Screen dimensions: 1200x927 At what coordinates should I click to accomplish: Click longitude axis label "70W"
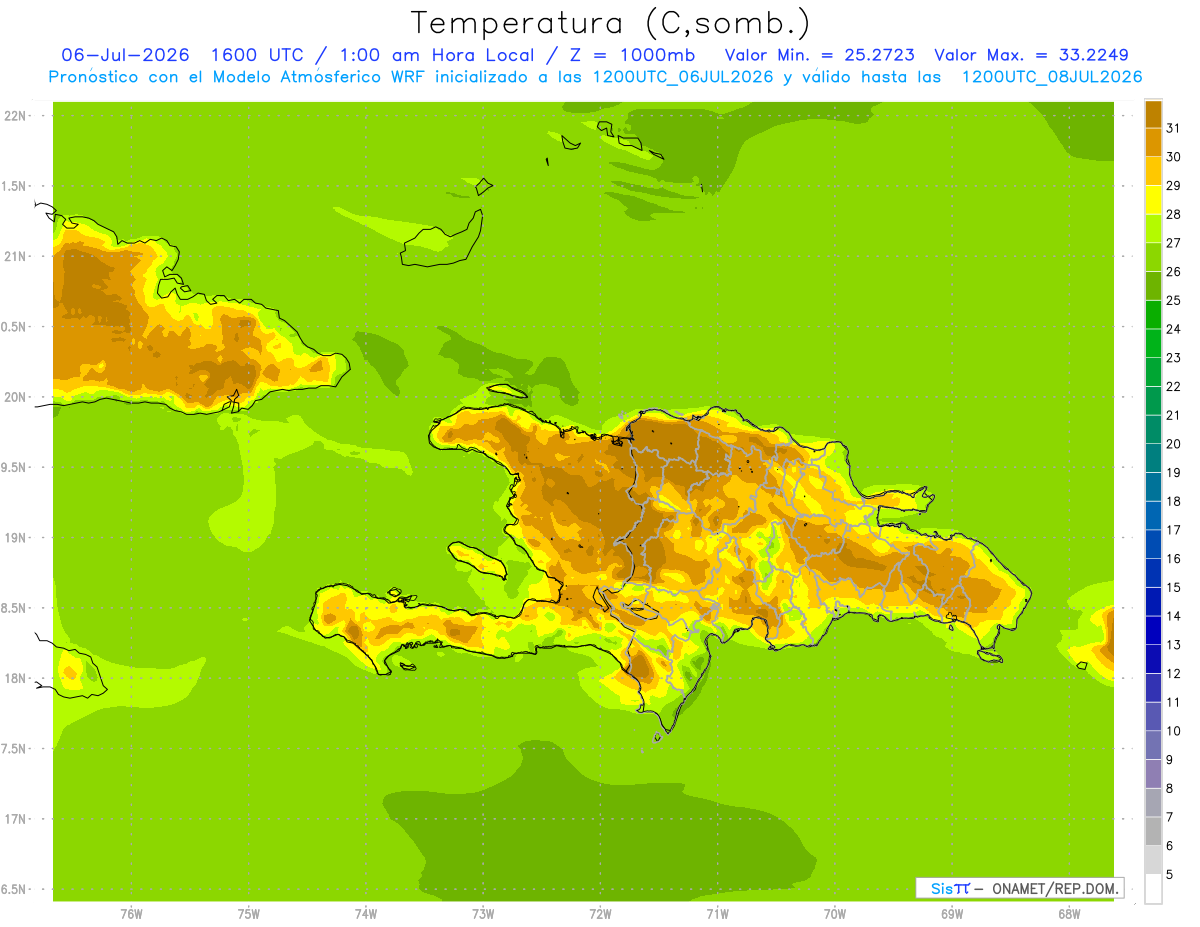835,914
